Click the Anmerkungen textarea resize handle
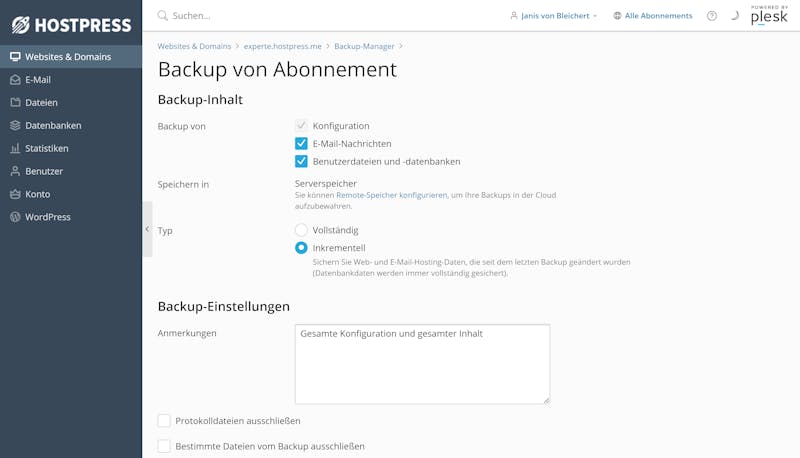Viewport: 800px width, 458px height. tap(546, 400)
